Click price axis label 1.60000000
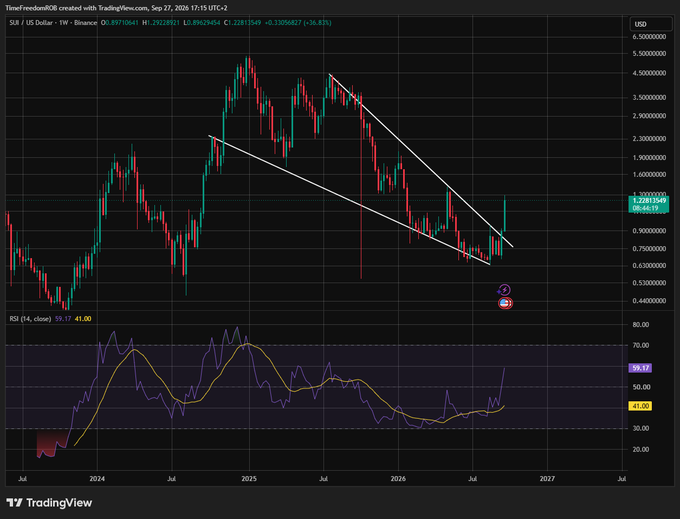680x519 pixels. (x=649, y=174)
